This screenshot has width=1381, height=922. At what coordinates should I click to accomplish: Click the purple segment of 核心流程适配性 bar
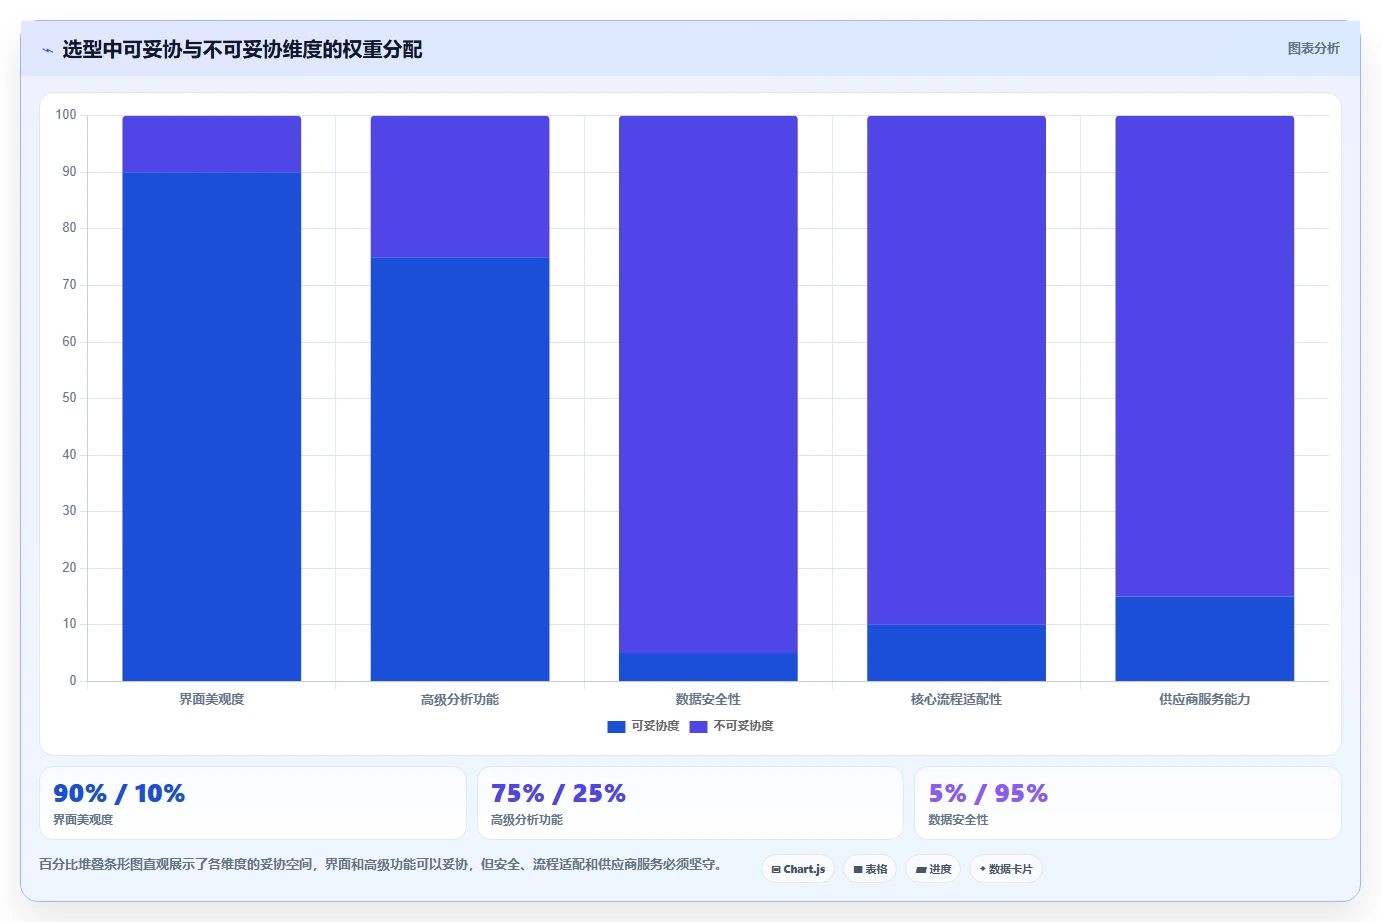[x=956, y=370]
